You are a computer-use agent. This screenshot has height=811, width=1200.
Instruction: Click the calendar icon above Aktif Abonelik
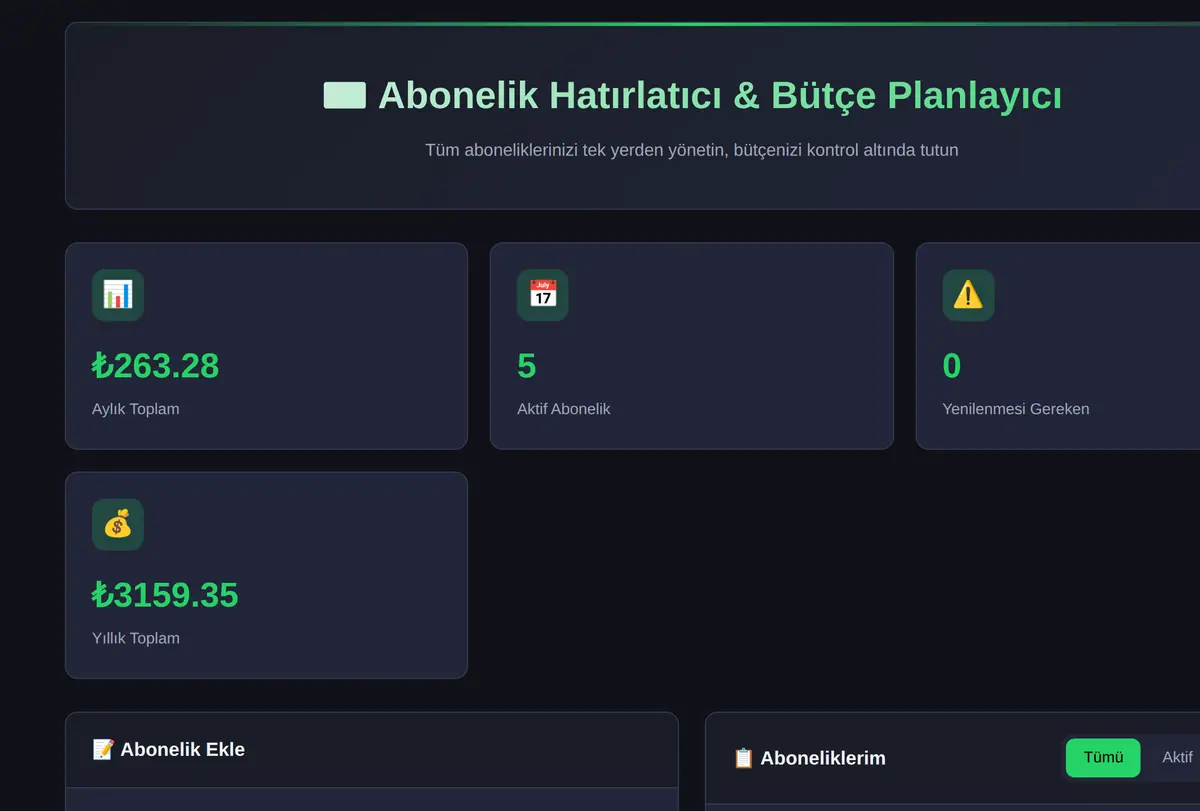(543, 295)
